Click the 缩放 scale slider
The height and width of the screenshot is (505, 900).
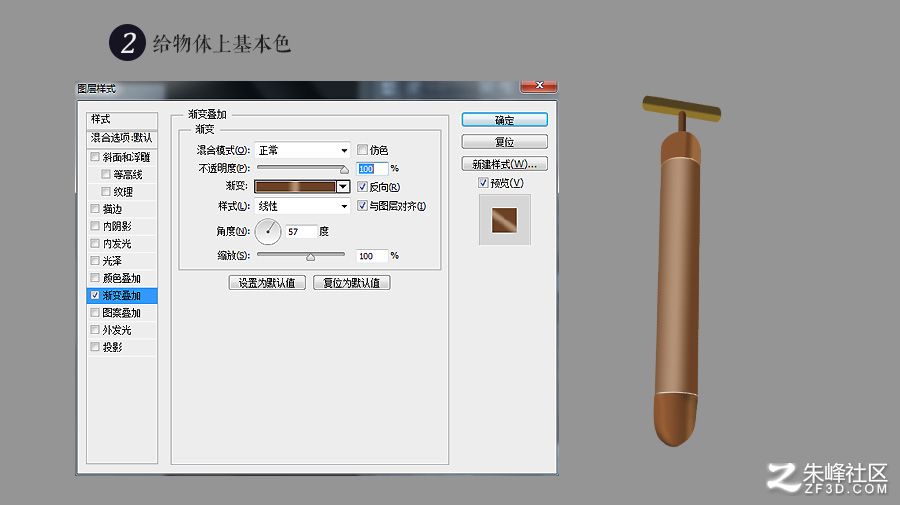[301, 255]
